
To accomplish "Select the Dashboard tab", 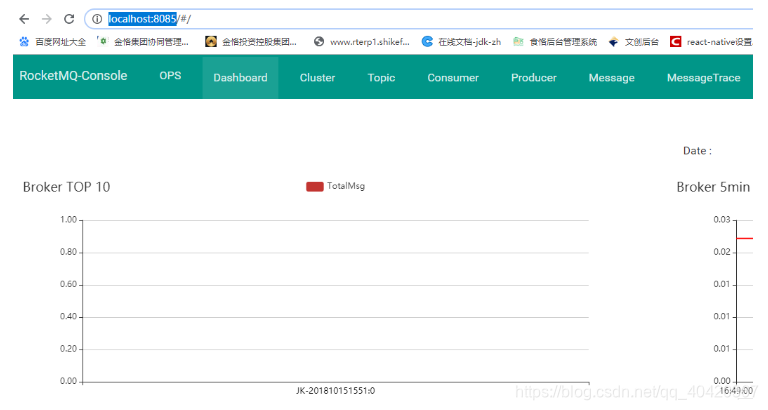I will (x=240, y=77).
